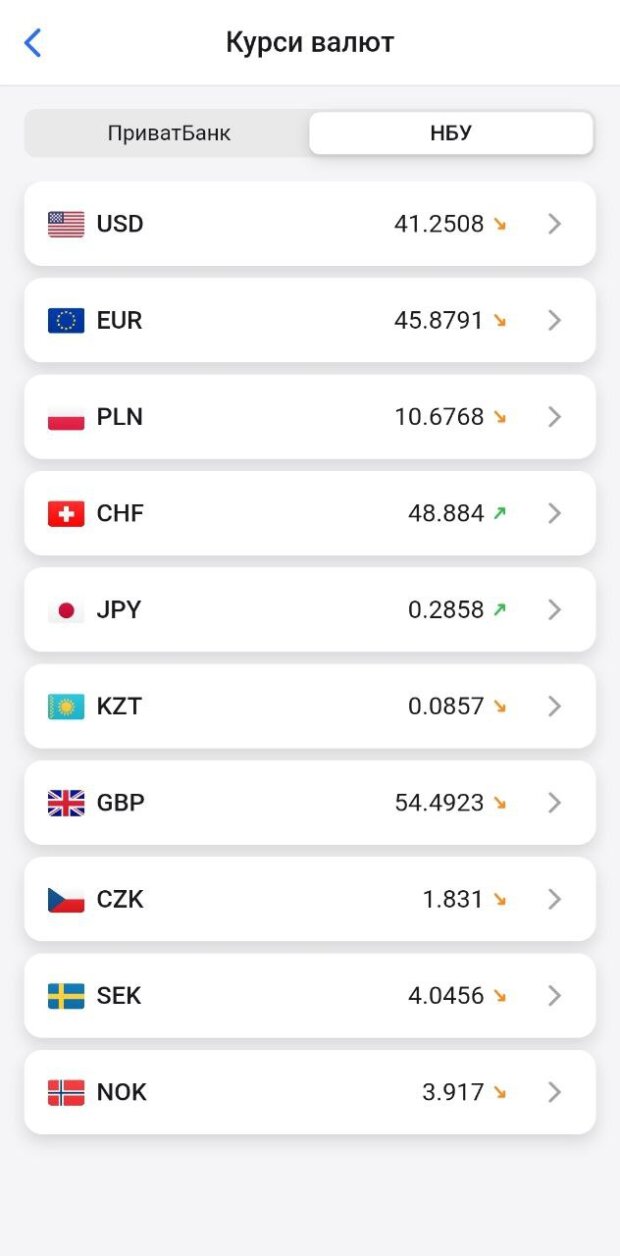Click the CHF green up trend arrow

(500, 513)
